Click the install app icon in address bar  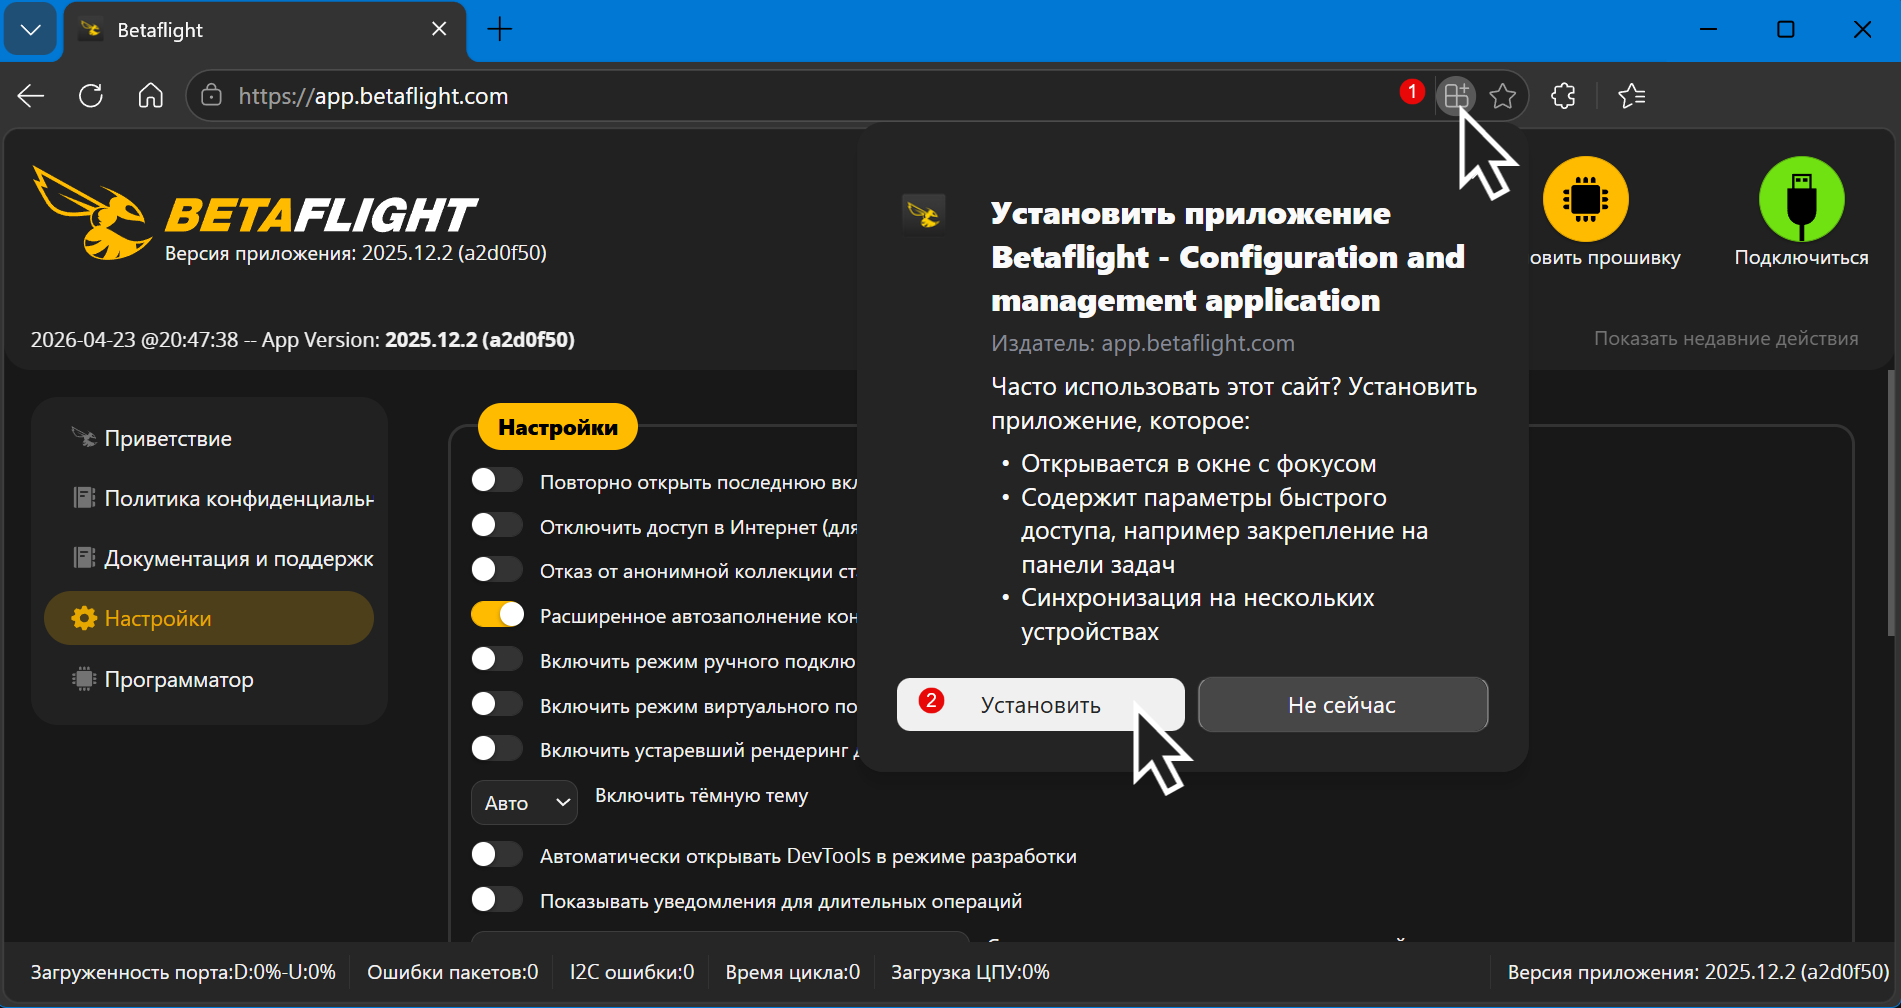click(1456, 96)
